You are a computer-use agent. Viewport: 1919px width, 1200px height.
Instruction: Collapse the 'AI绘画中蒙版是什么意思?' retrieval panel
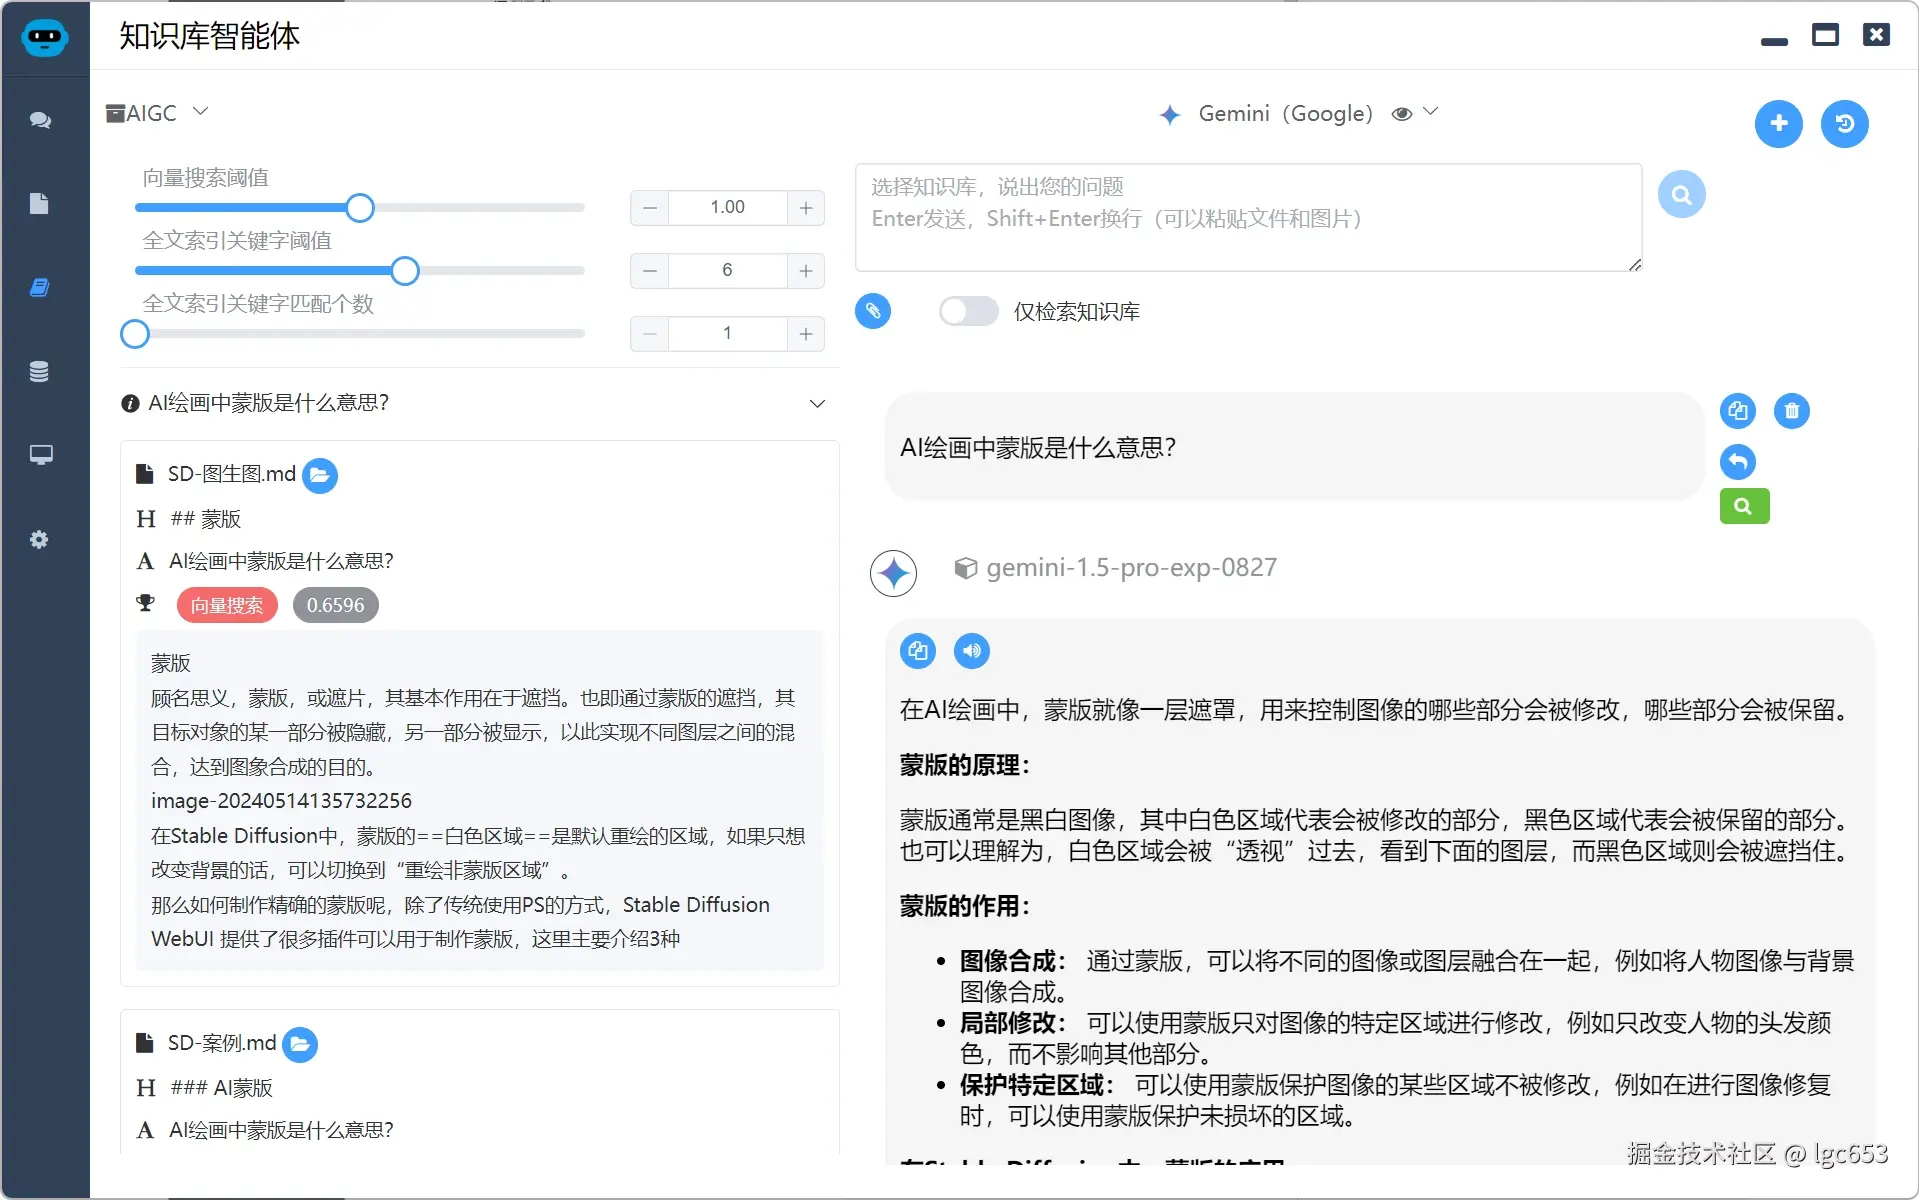(x=817, y=403)
